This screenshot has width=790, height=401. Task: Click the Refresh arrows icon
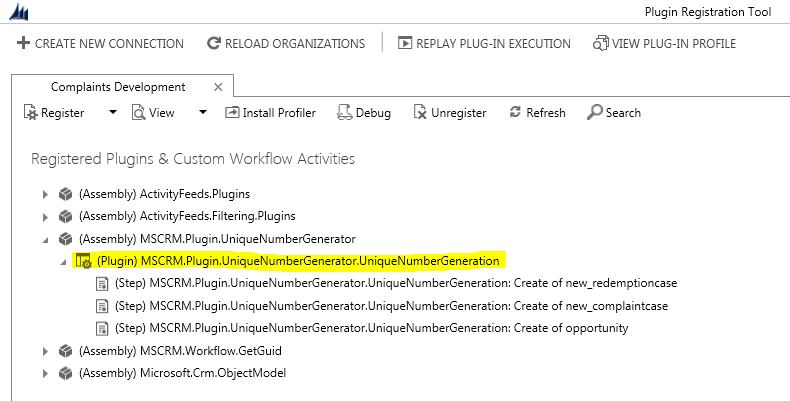[x=515, y=112]
